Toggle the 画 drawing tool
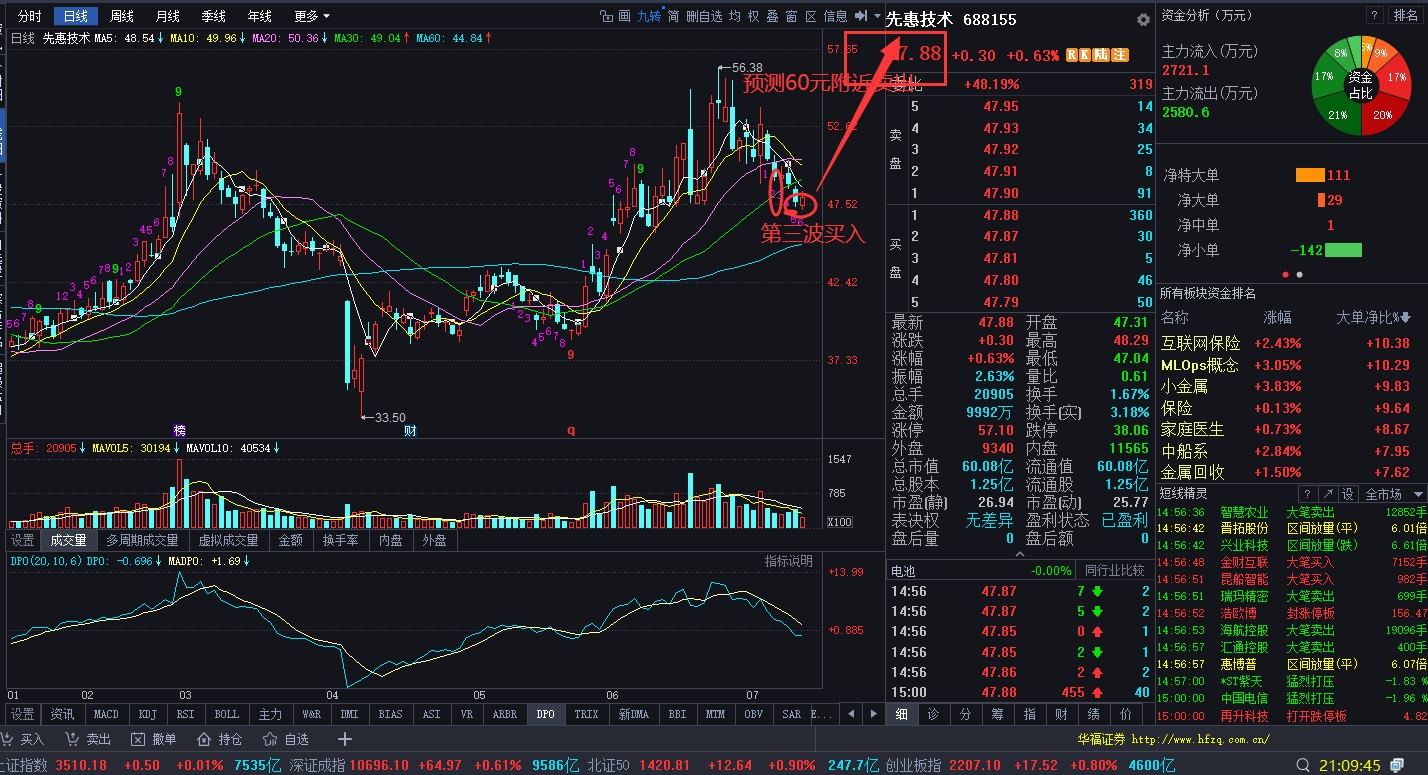 click(625, 16)
